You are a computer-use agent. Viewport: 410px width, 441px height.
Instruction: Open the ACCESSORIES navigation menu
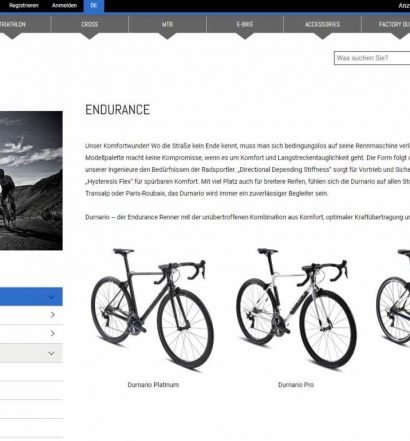[322, 24]
